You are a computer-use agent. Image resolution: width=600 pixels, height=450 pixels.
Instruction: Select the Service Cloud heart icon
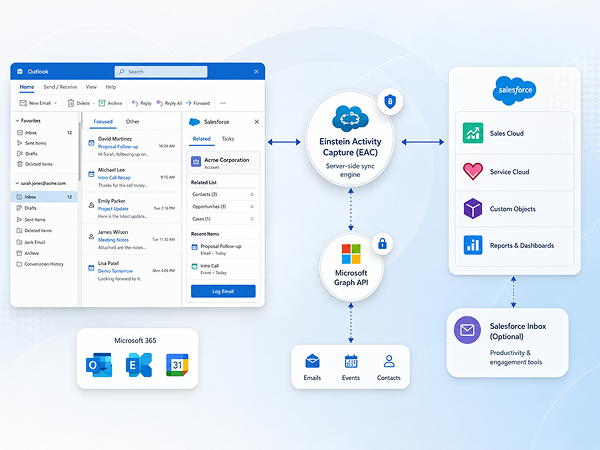click(x=473, y=171)
